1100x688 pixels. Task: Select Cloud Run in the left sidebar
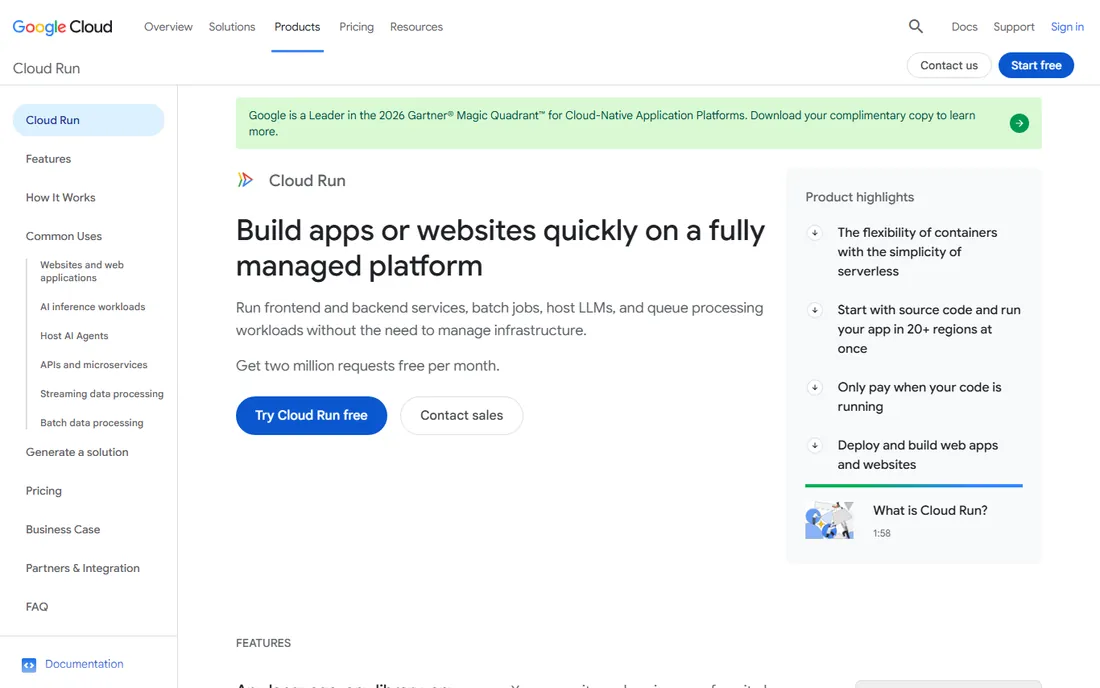pos(88,120)
